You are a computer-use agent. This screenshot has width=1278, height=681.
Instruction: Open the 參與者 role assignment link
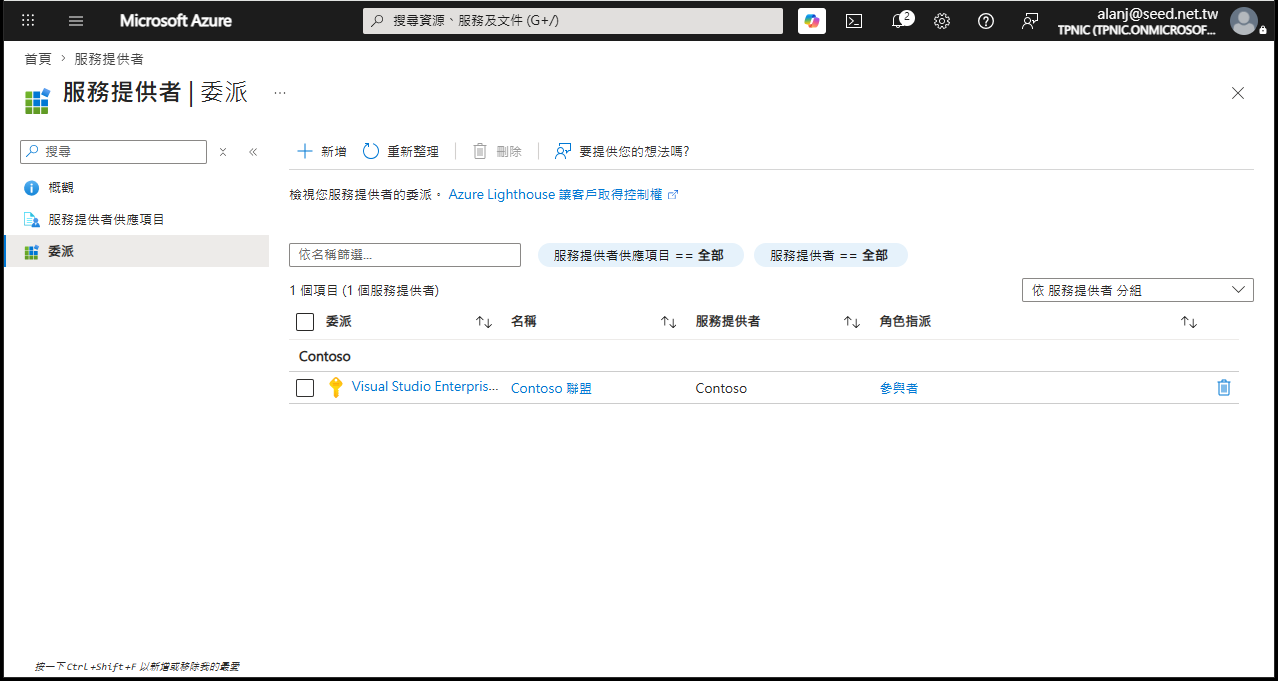point(899,388)
